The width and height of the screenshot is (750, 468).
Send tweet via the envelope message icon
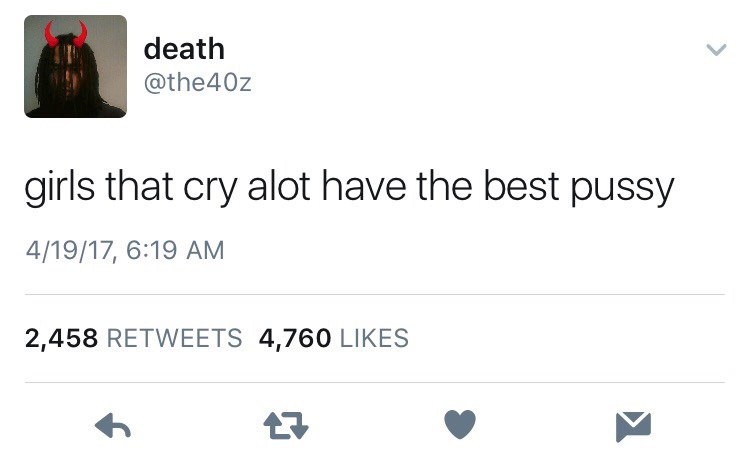click(633, 426)
